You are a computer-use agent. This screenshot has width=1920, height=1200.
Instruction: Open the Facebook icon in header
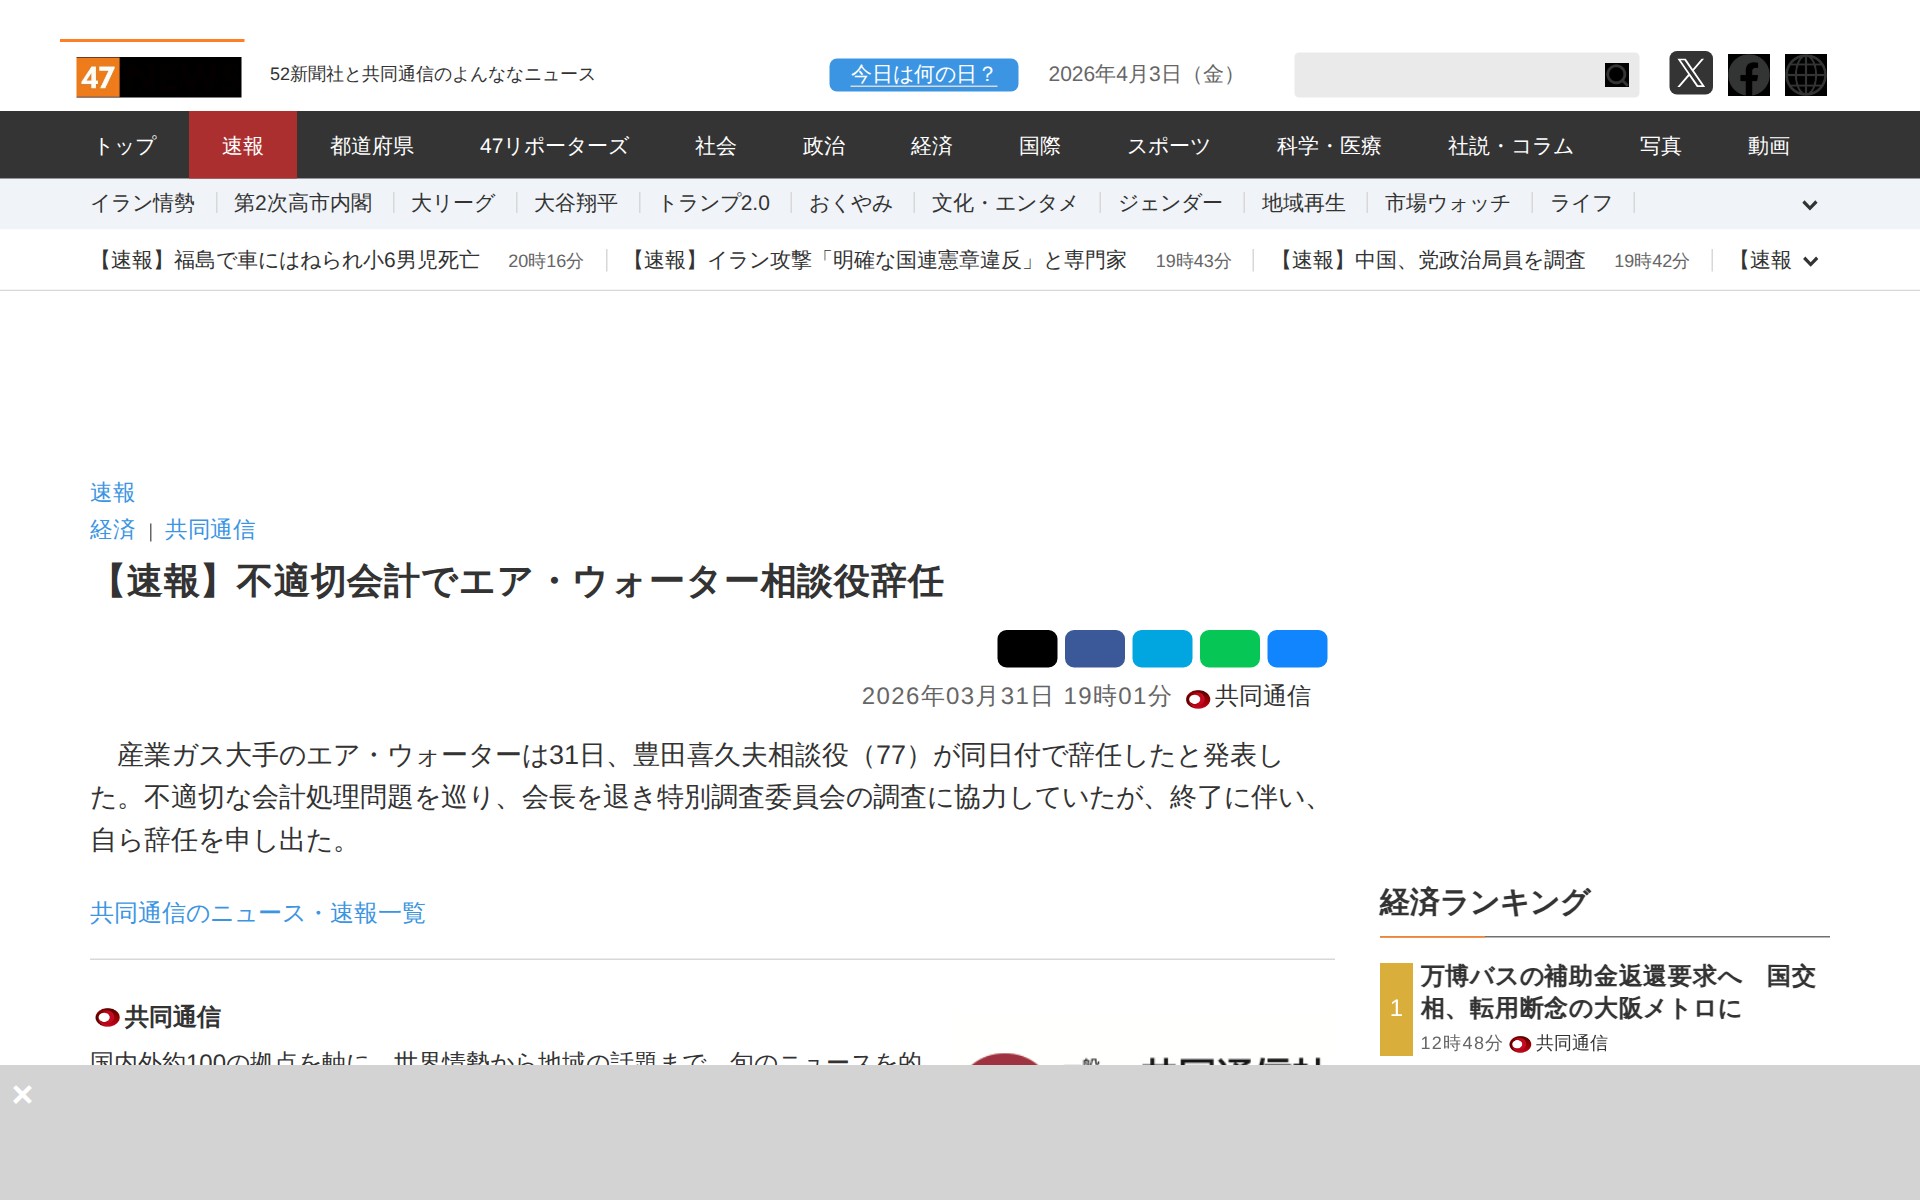(x=1748, y=75)
